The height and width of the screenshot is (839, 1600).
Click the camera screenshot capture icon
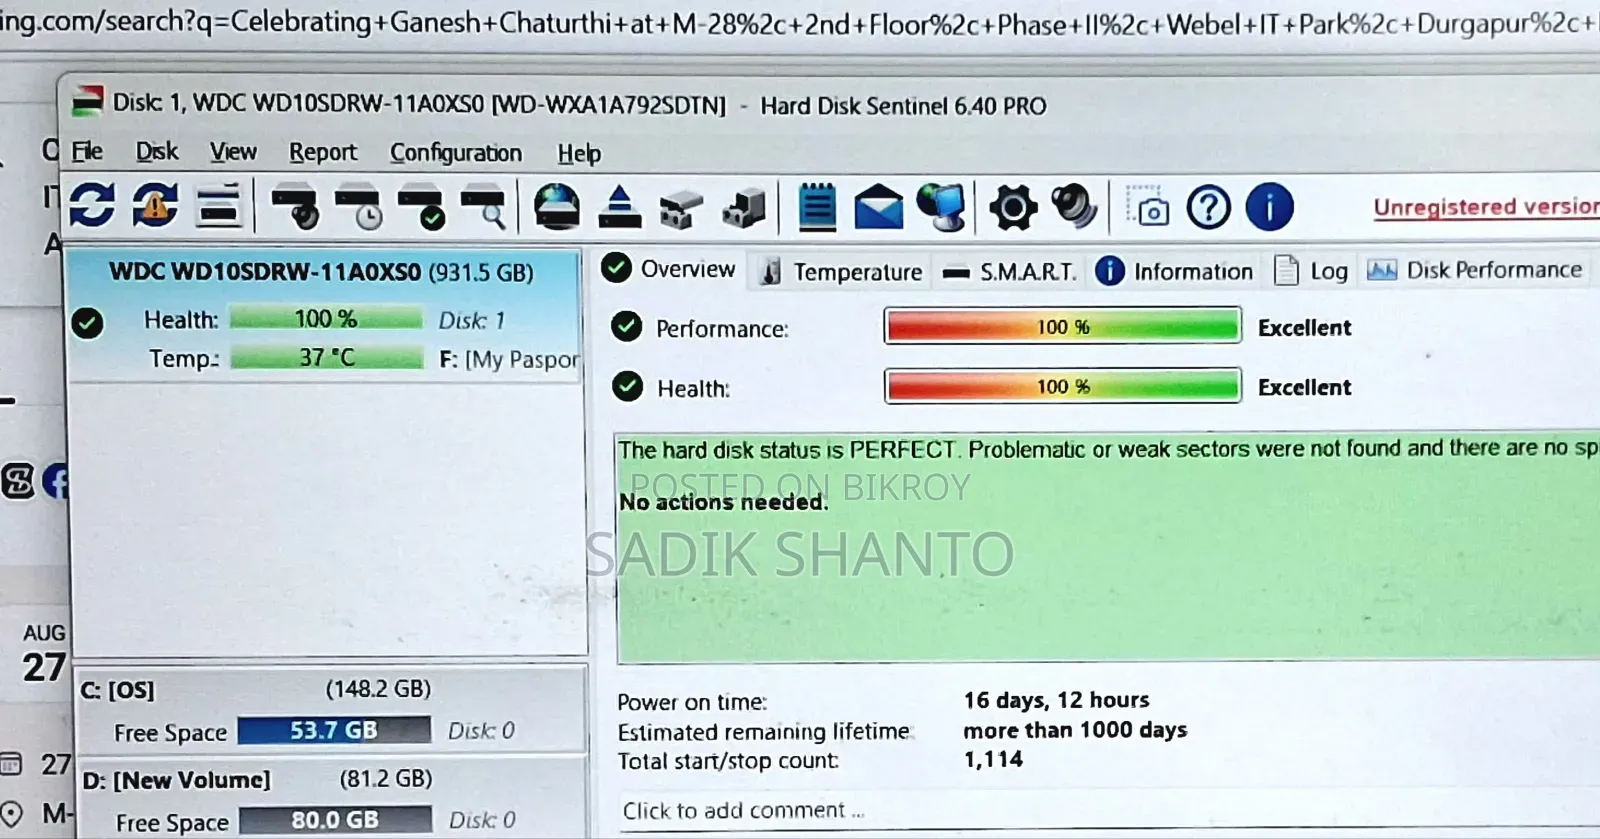[x=1148, y=207]
